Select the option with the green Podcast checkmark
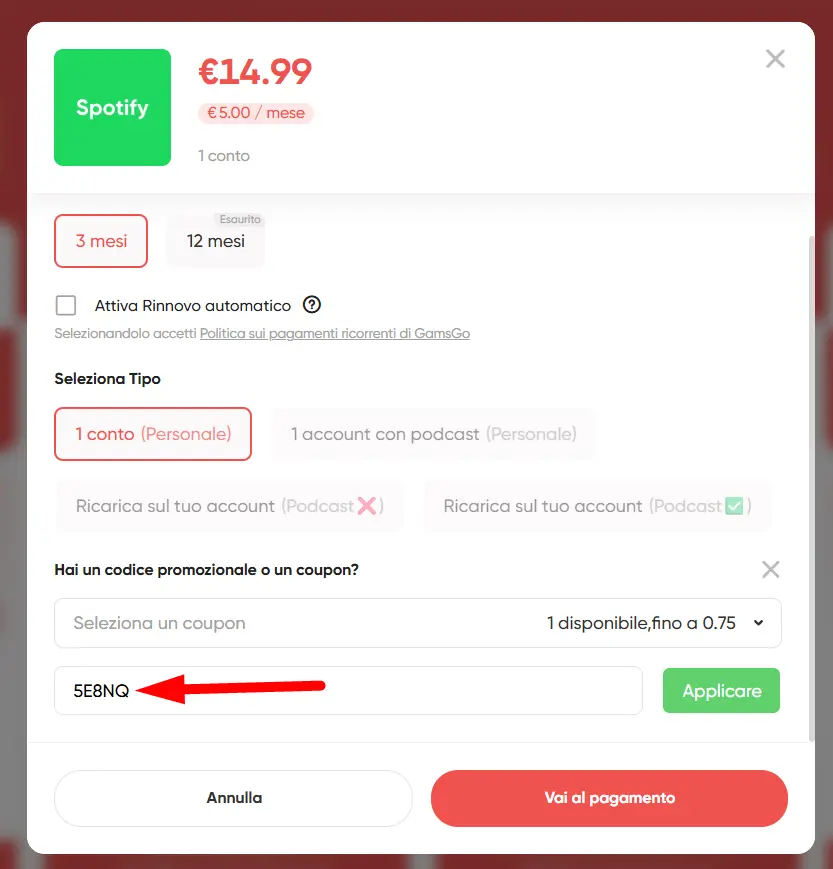 pyautogui.click(x=597, y=506)
